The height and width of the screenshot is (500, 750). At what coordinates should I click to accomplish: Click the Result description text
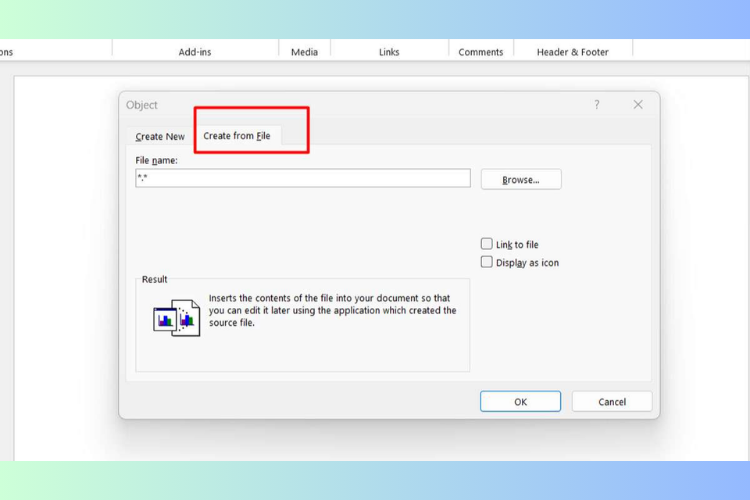(x=332, y=311)
